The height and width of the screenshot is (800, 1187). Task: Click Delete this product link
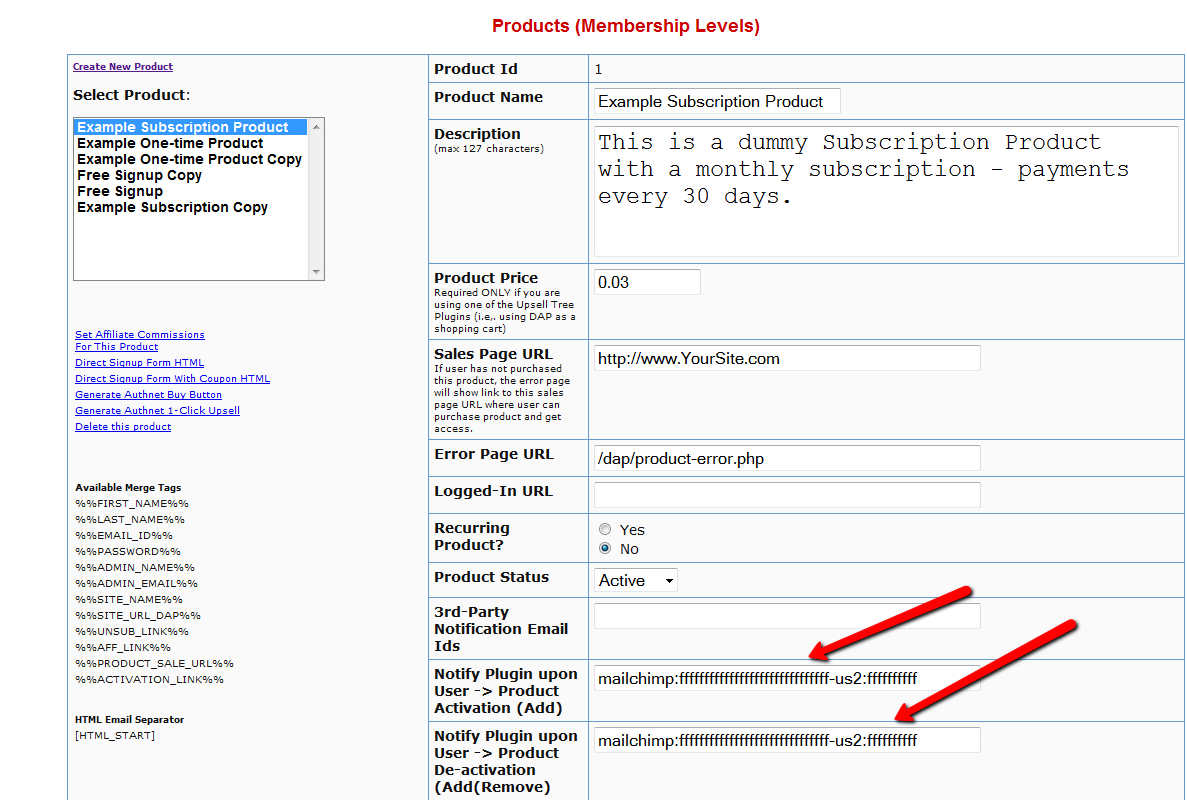(123, 427)
